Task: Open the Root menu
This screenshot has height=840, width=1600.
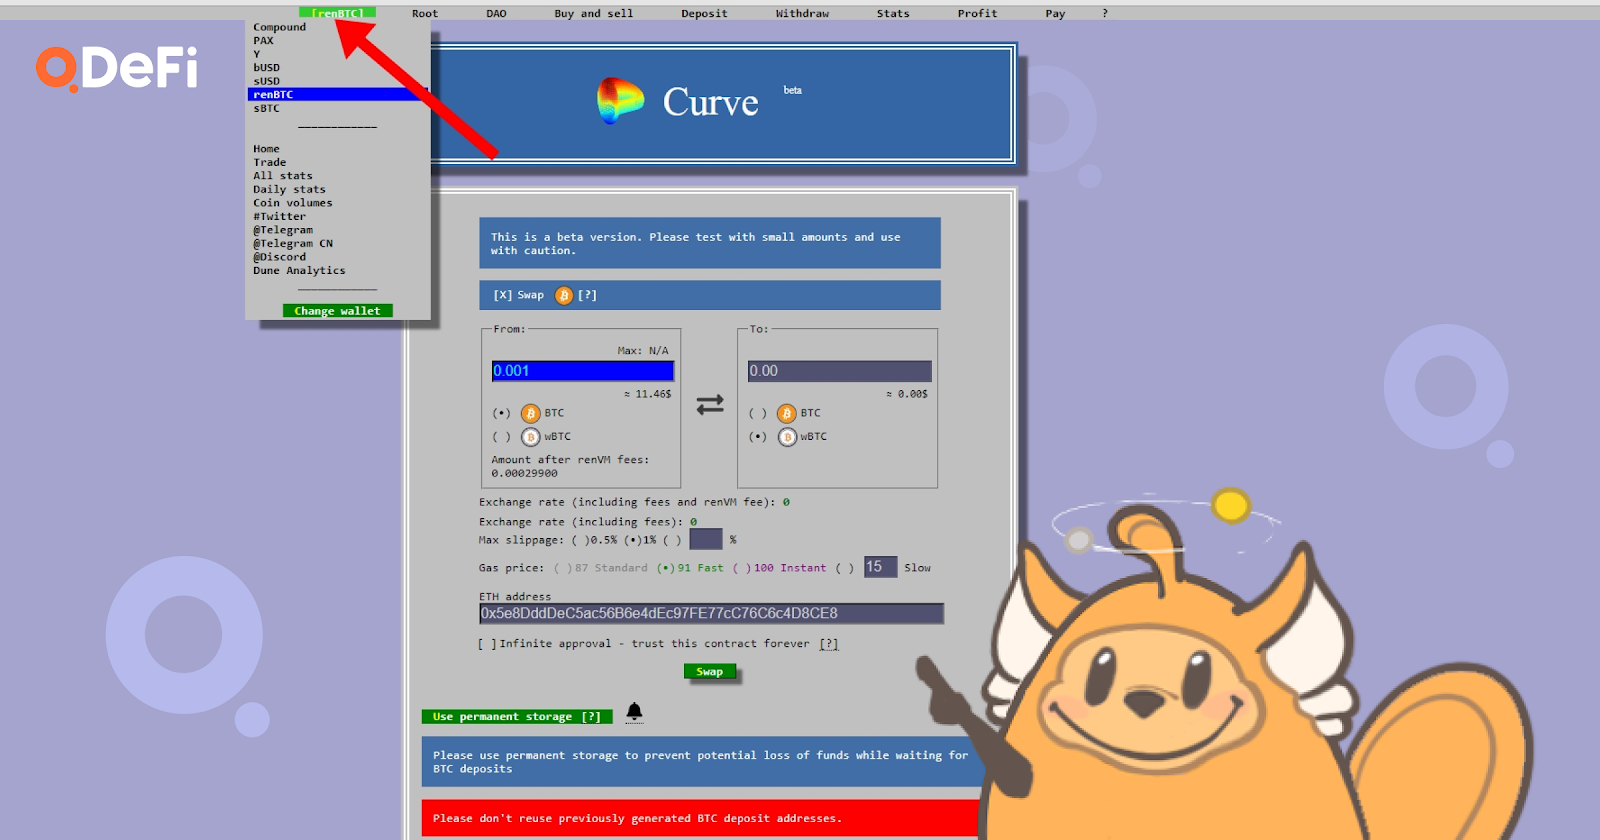Action: [x=425, y=13]
